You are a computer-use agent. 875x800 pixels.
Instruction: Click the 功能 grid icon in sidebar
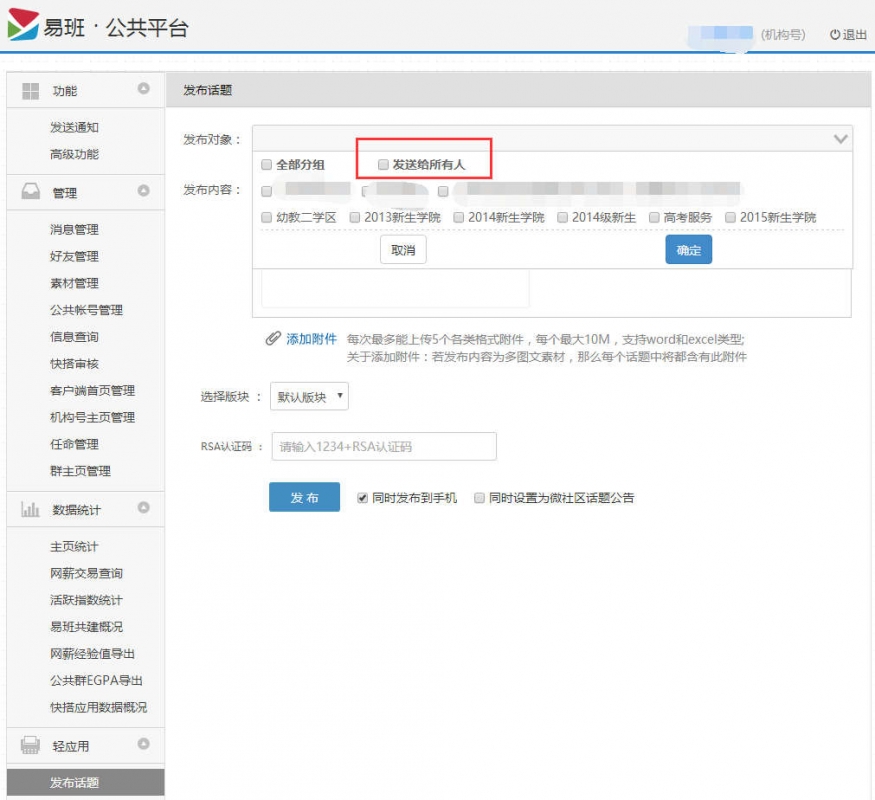coord(30,91)
